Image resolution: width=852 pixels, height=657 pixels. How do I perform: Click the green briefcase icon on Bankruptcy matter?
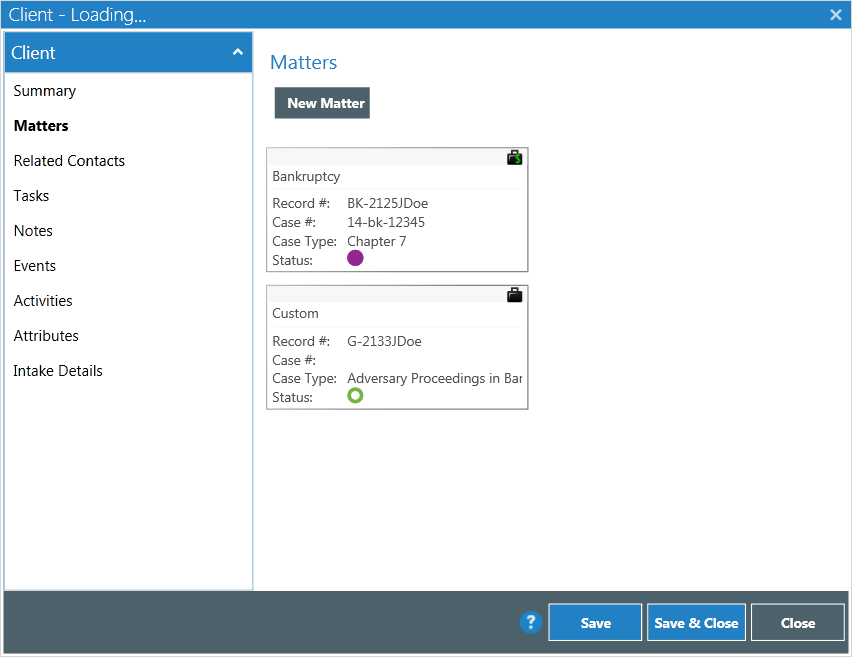click(x=514, y=157)
